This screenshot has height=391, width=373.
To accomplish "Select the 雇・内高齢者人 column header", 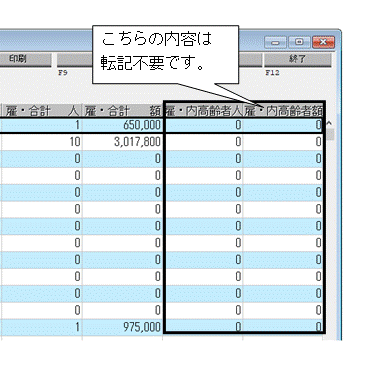I will pos(204,111).
